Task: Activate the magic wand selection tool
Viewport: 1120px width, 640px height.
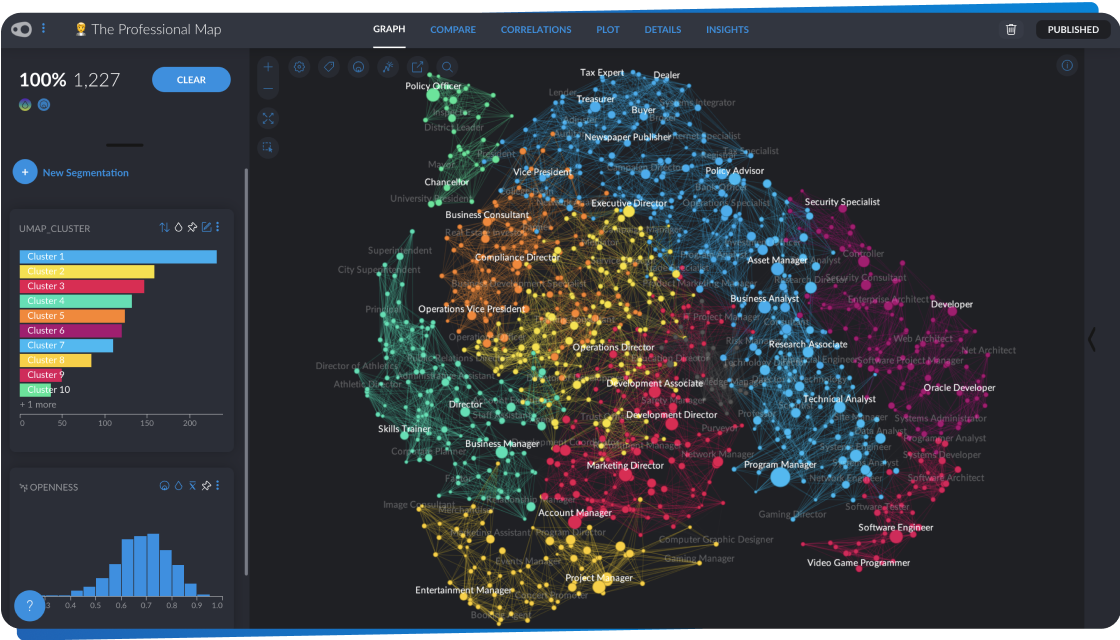Action: point(387,66)
